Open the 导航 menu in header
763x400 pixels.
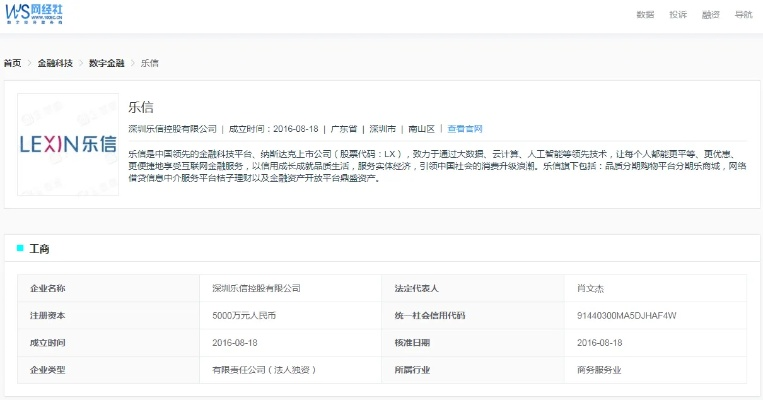click(743, 15)
